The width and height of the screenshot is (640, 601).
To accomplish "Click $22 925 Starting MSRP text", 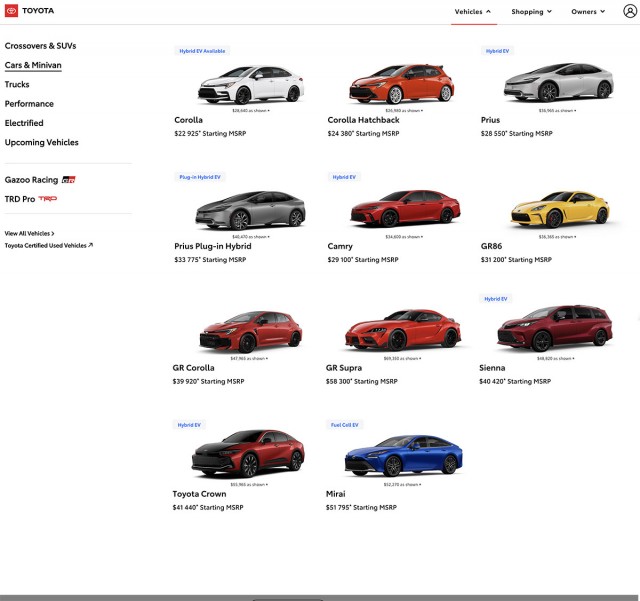I will click(210, 134).
